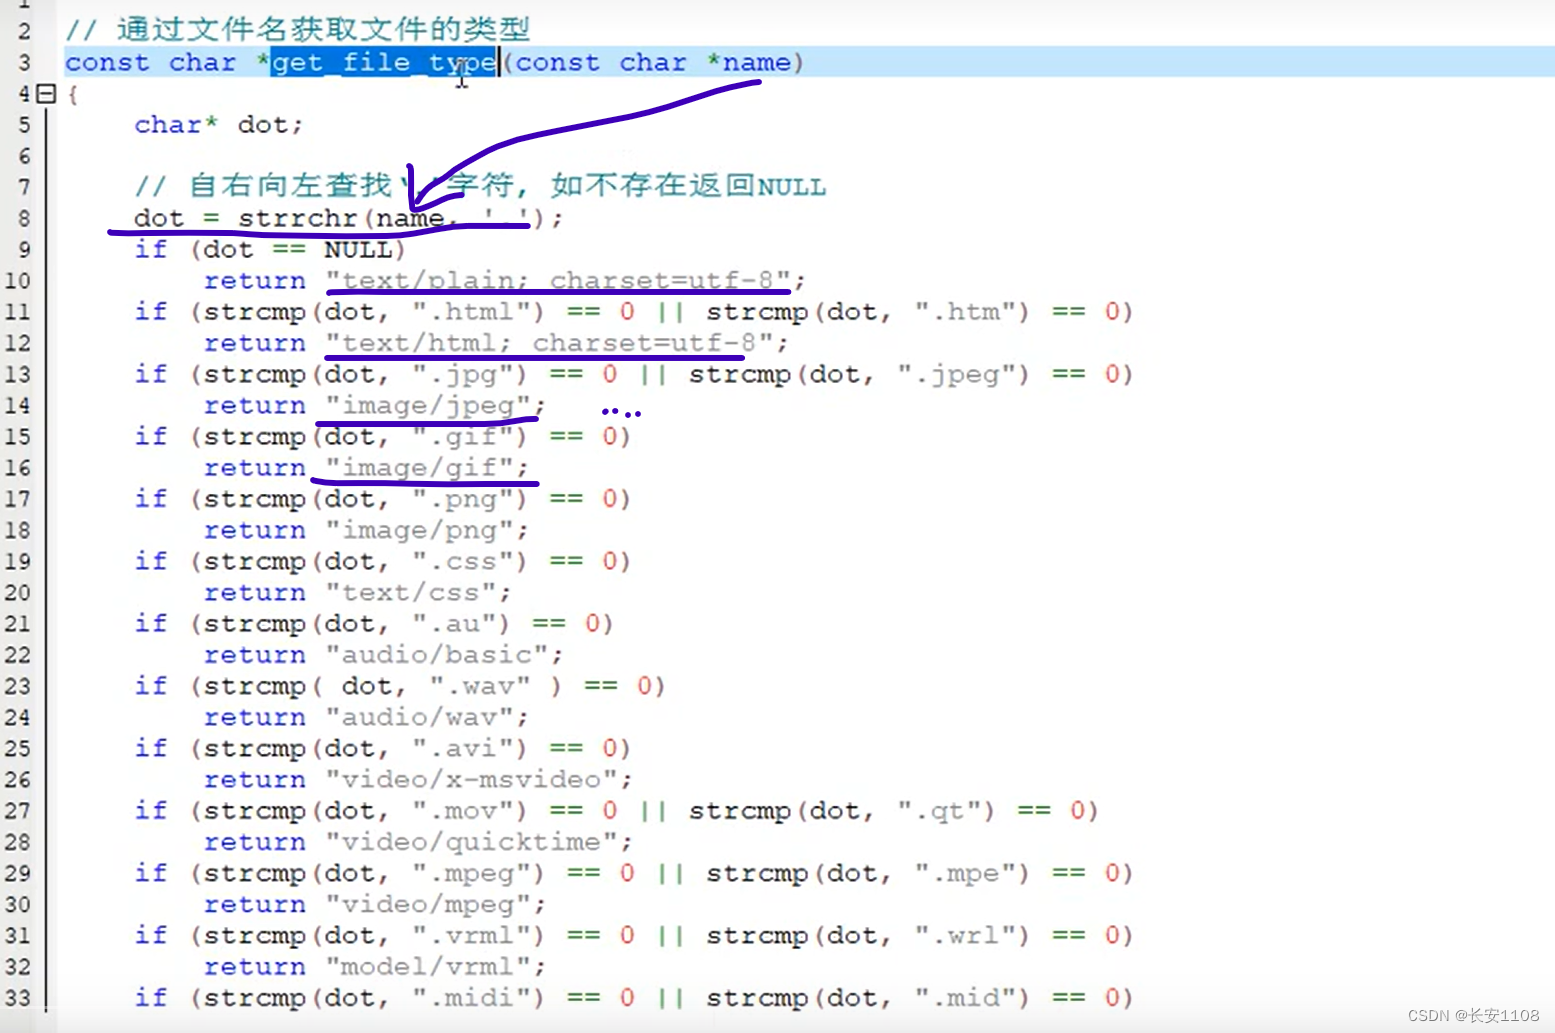Viewport: 1555px width, 1033px height.
Task: Click the underlined "image/jpeg" return string
Action: 430,405
